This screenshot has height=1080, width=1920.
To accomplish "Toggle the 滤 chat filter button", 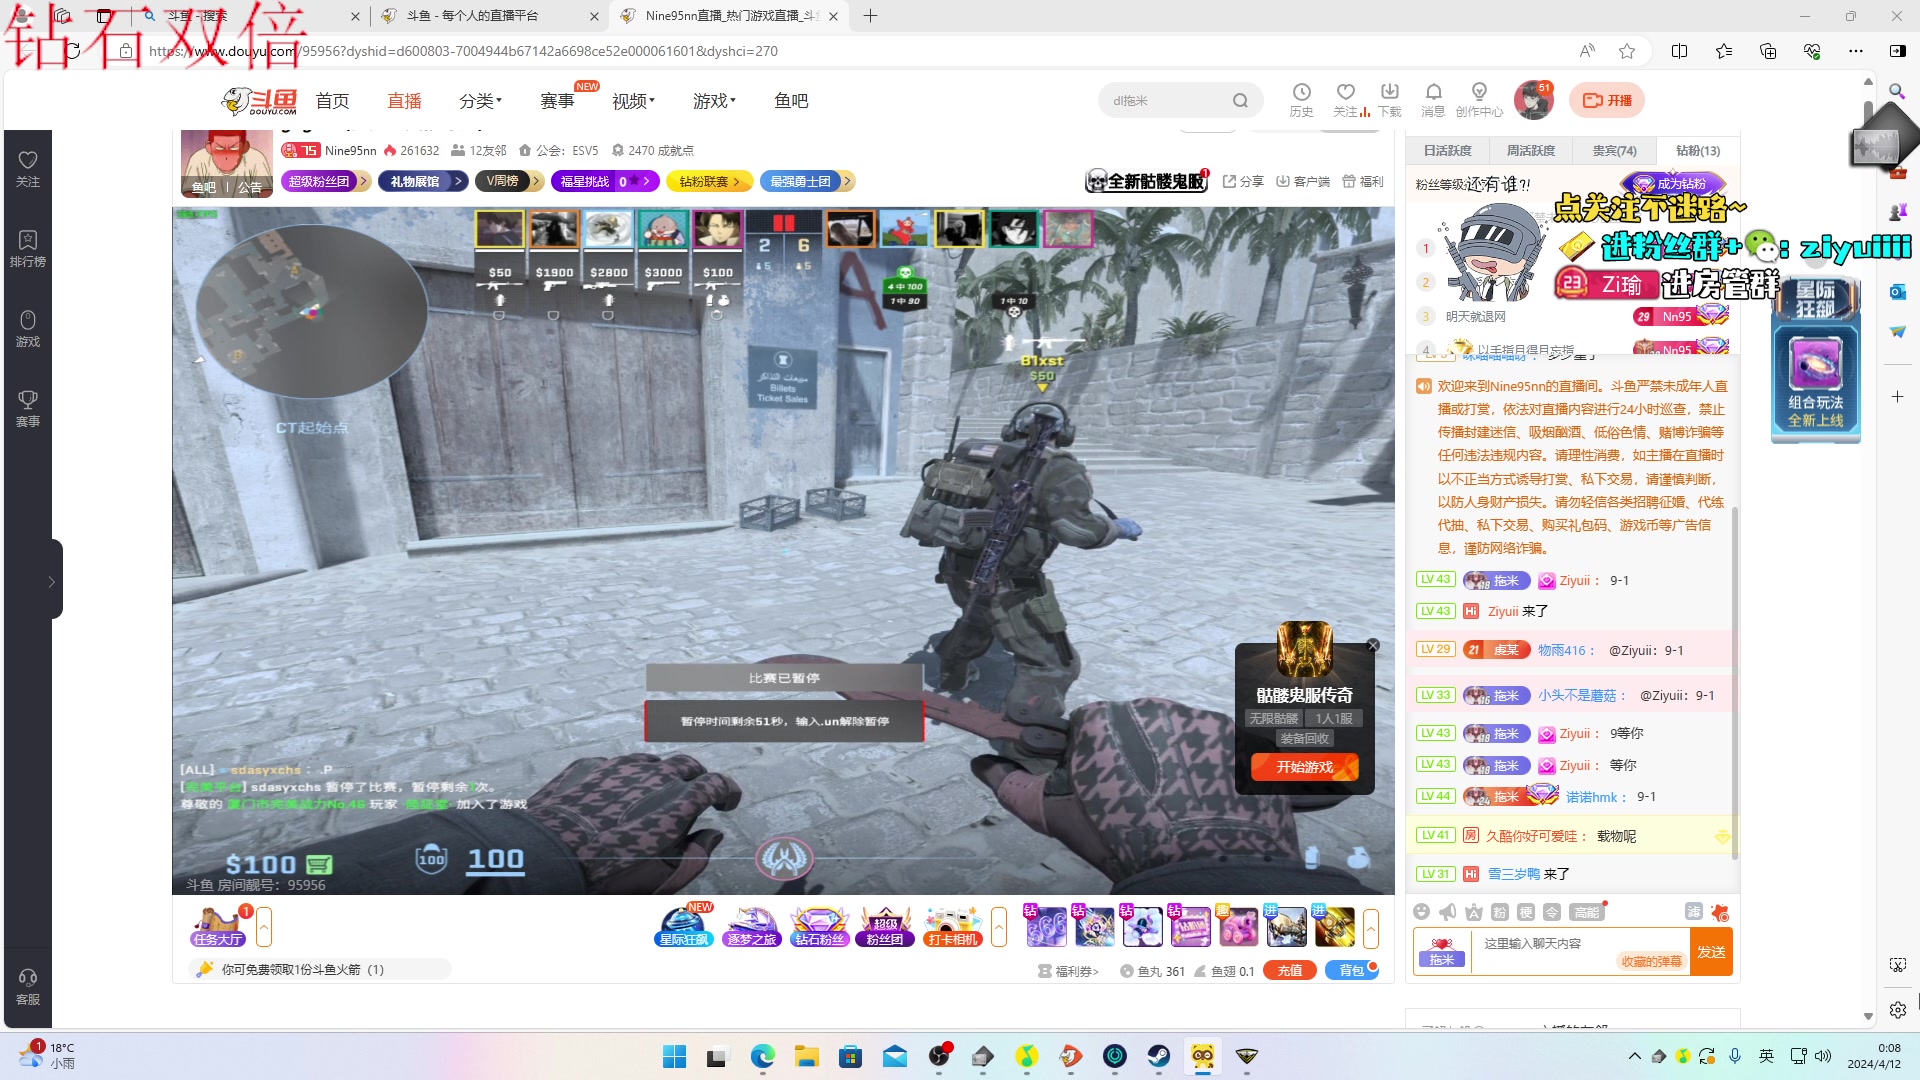I will (1693, 911).
